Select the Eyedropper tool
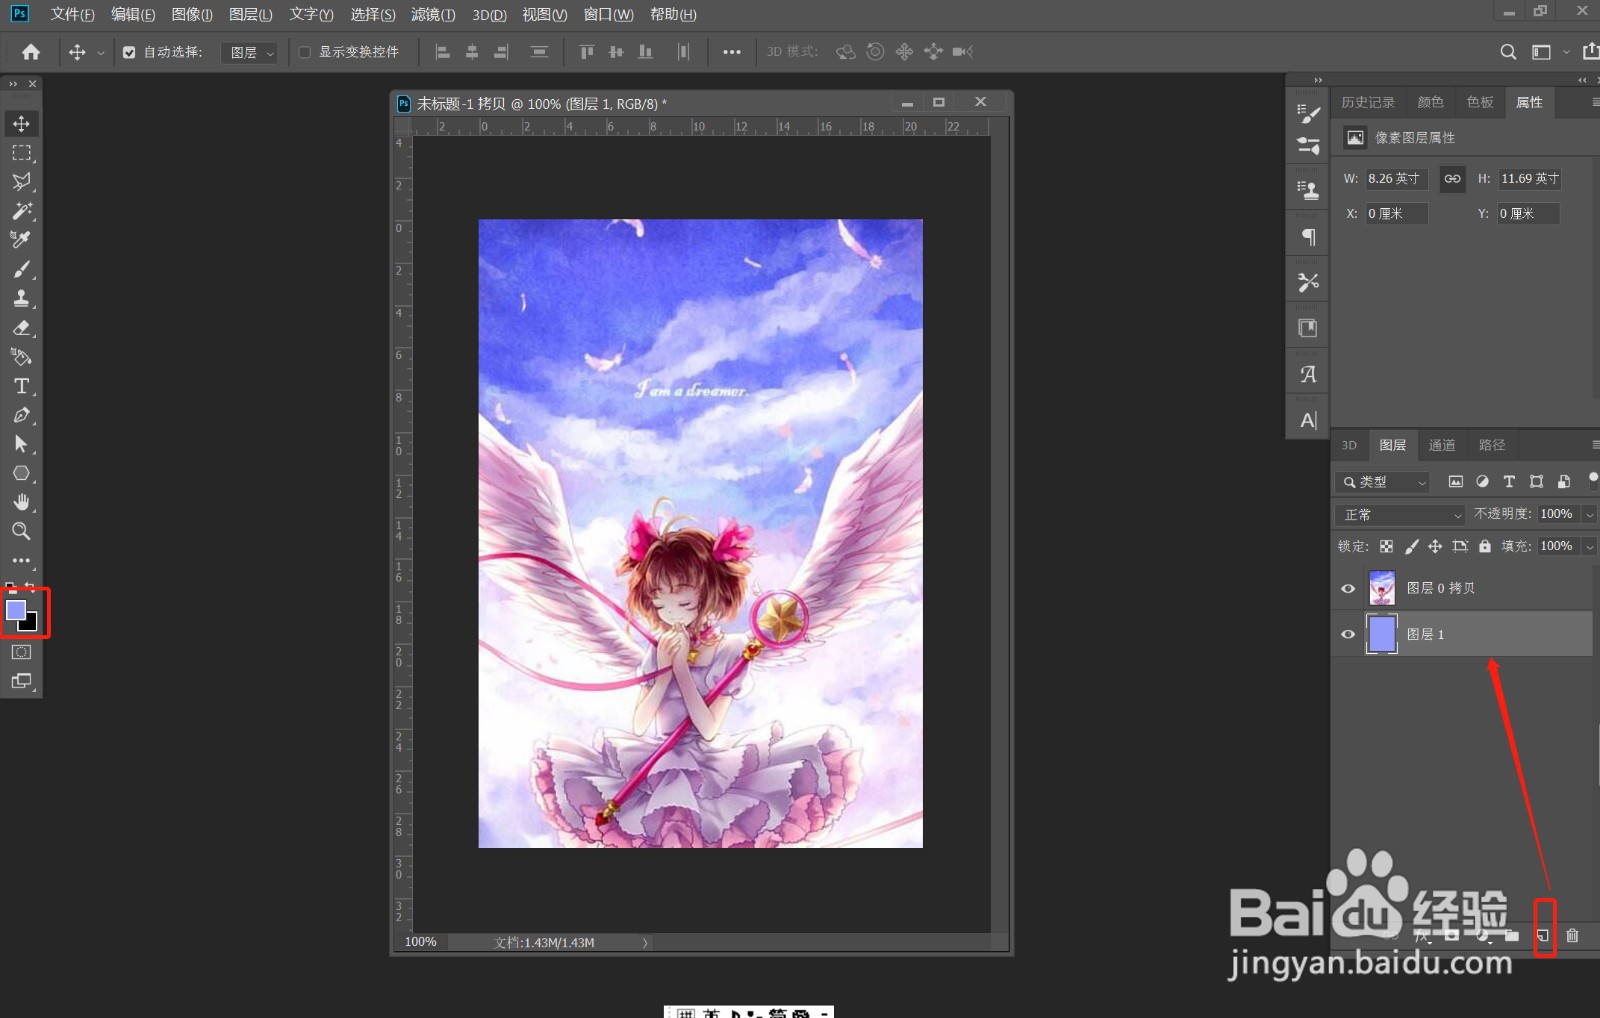The width and height of the screenshot is (1600, 1018). click(21, 240)
